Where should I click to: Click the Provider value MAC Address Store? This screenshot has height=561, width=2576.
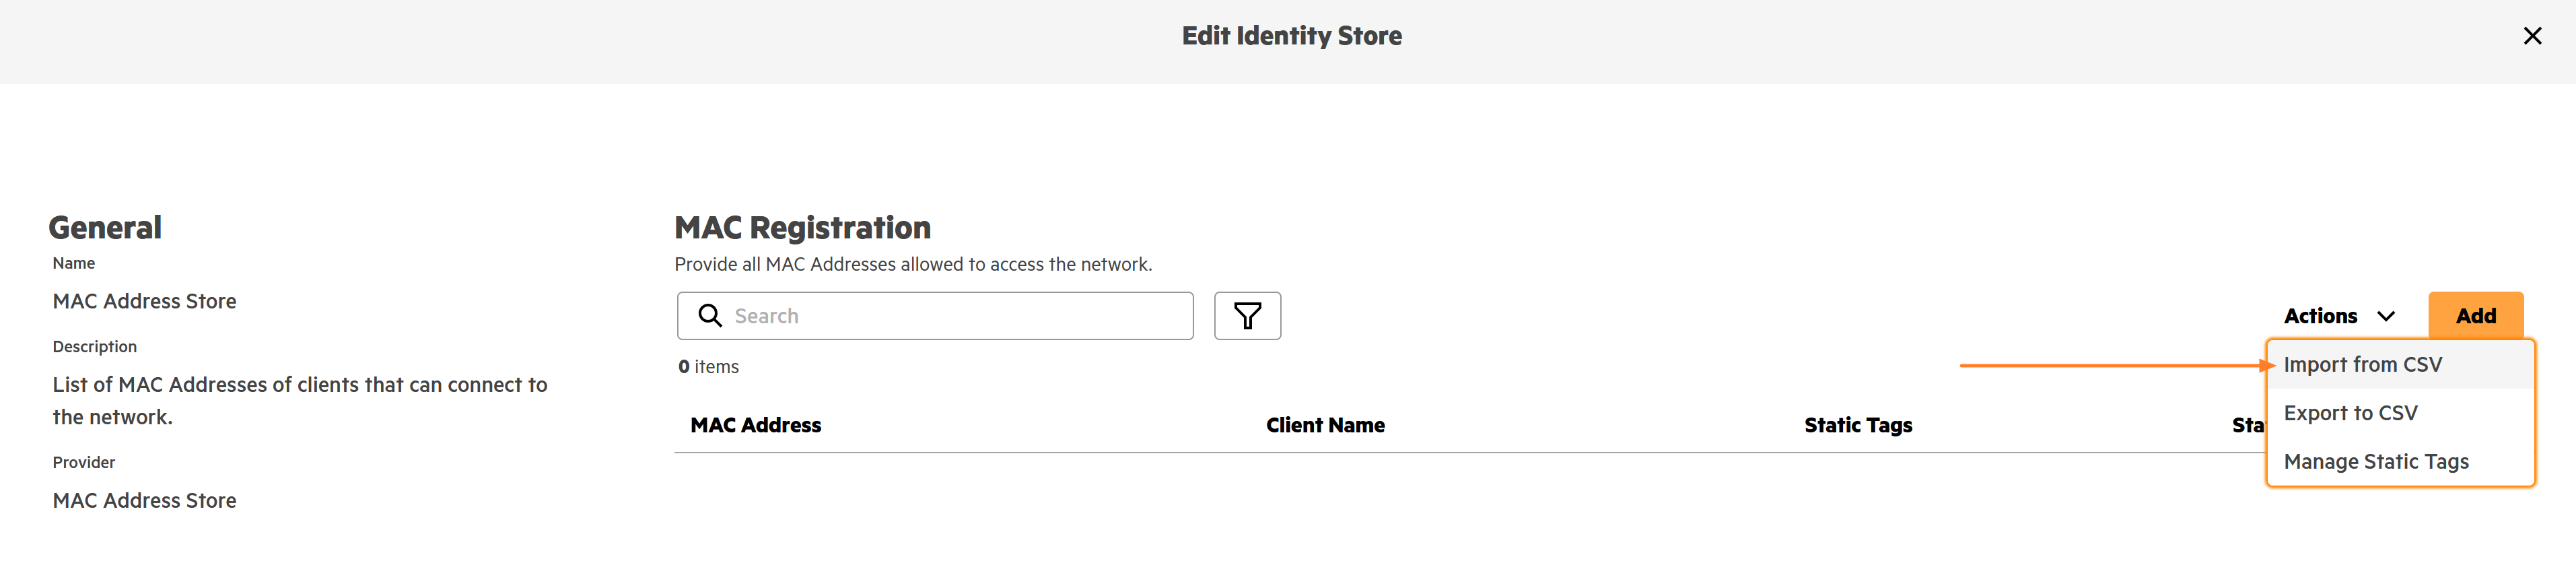(145, 500)
